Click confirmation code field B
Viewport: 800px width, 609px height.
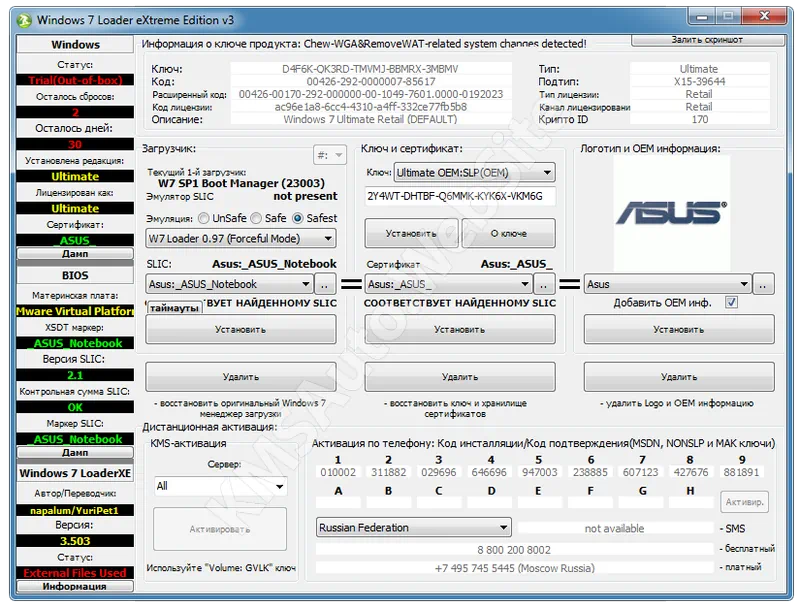coord(388,503)
